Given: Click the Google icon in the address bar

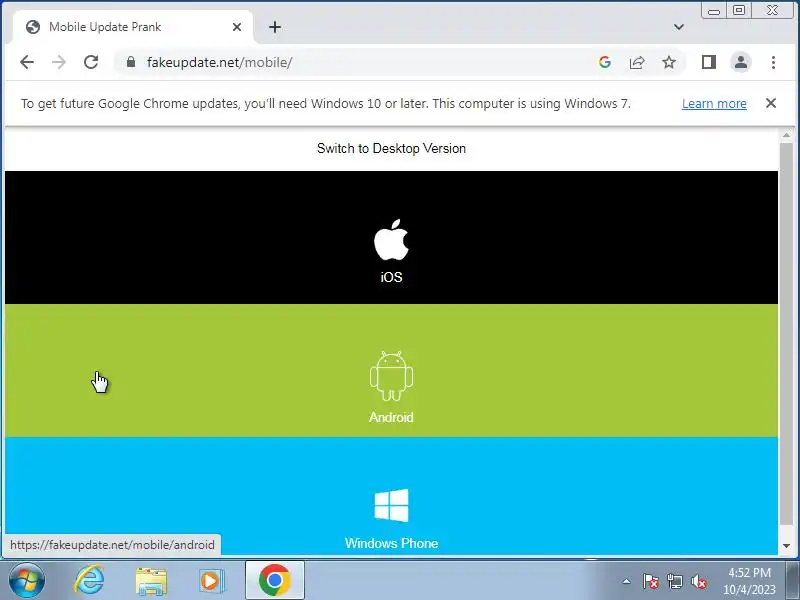Looking at the screenshot, I should 605,62.
